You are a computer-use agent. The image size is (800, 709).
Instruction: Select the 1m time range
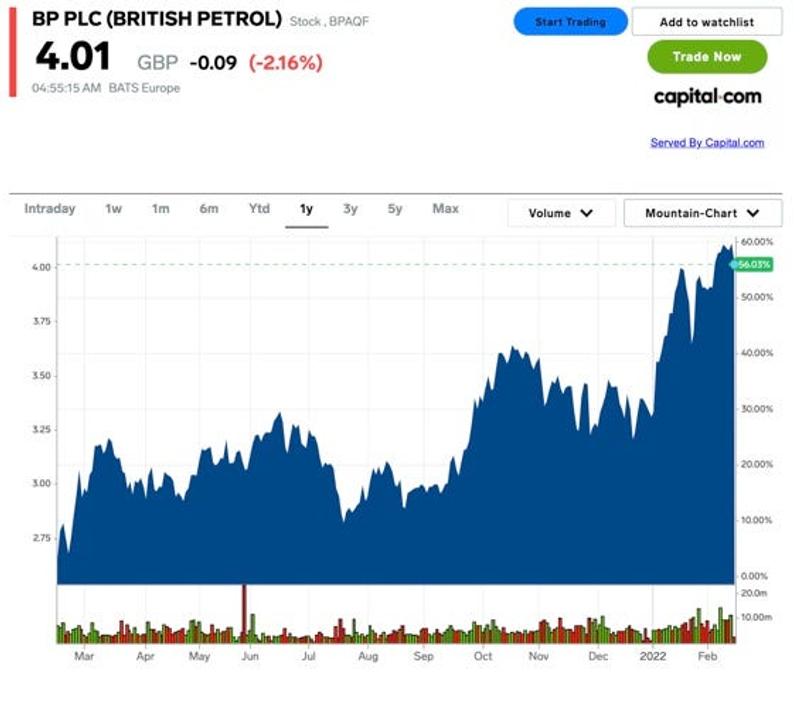coord(160,209)
